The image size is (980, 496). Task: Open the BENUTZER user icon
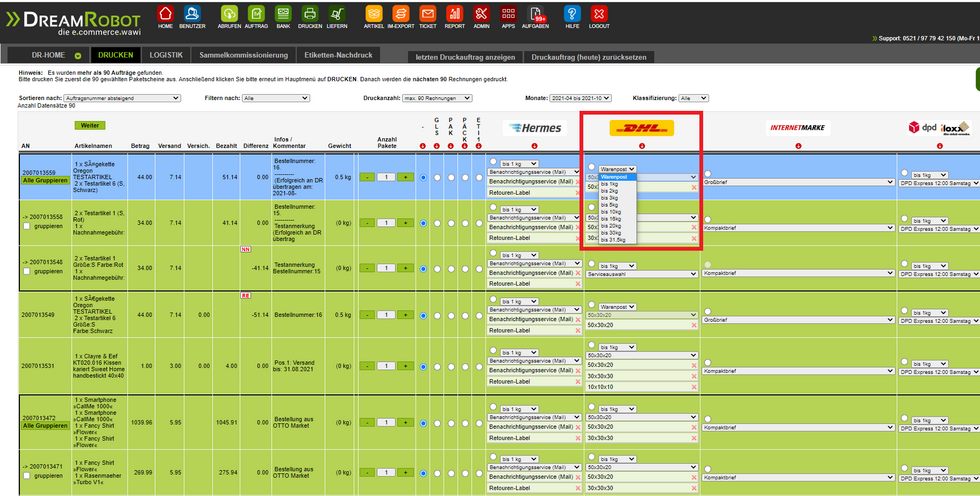(x=192, y=13)
